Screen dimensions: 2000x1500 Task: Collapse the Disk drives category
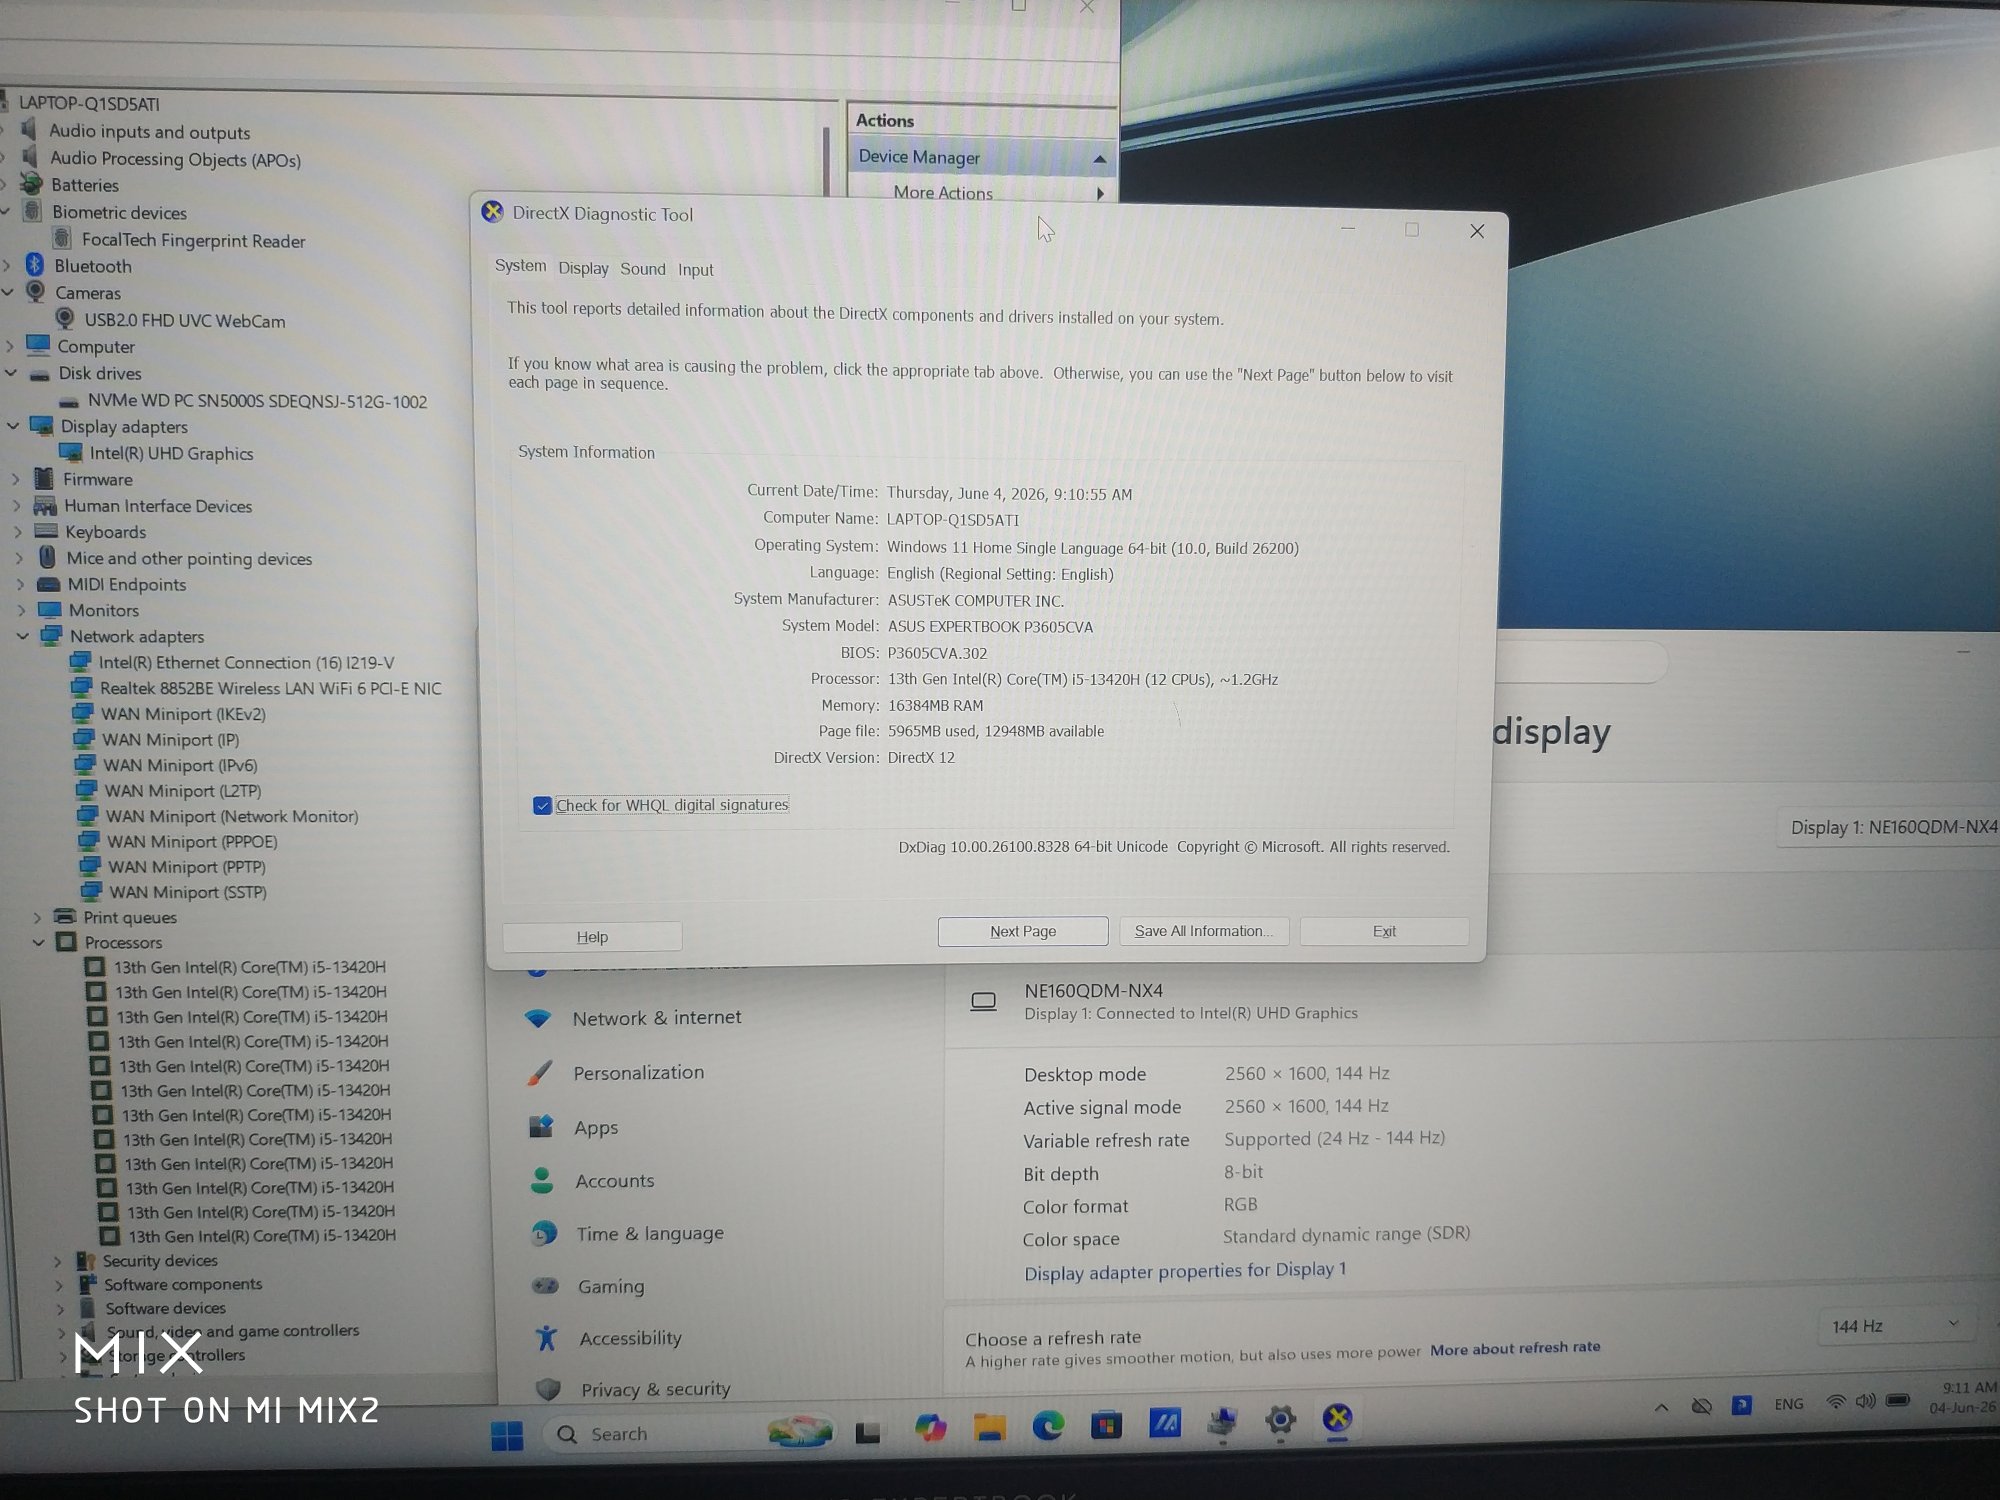coord(11,373)
